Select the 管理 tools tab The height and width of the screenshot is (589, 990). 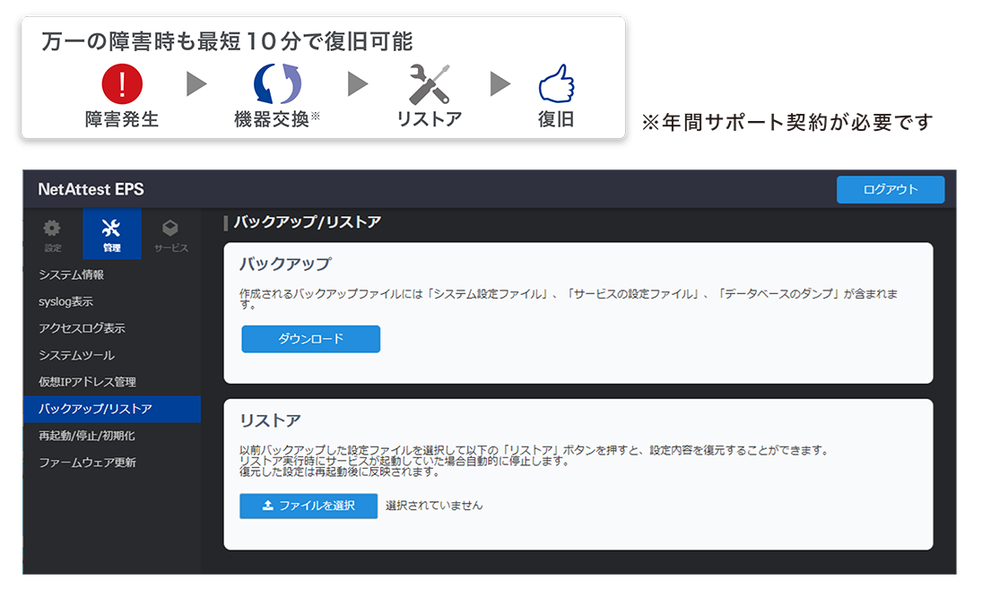112,234
